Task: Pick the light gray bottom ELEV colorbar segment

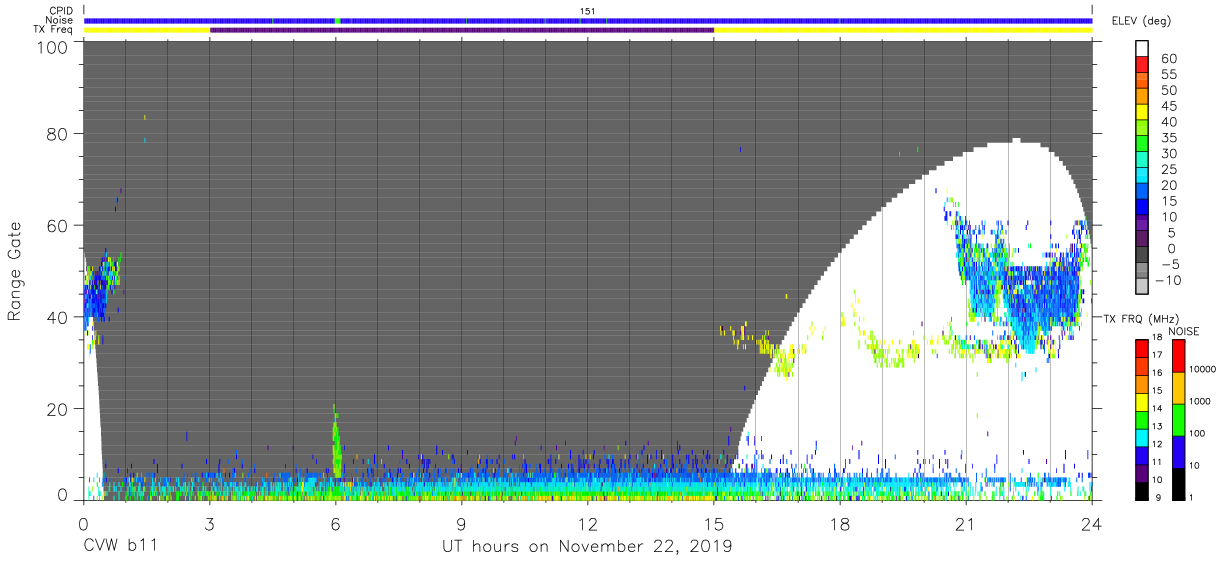Action: click(1144, 287)
